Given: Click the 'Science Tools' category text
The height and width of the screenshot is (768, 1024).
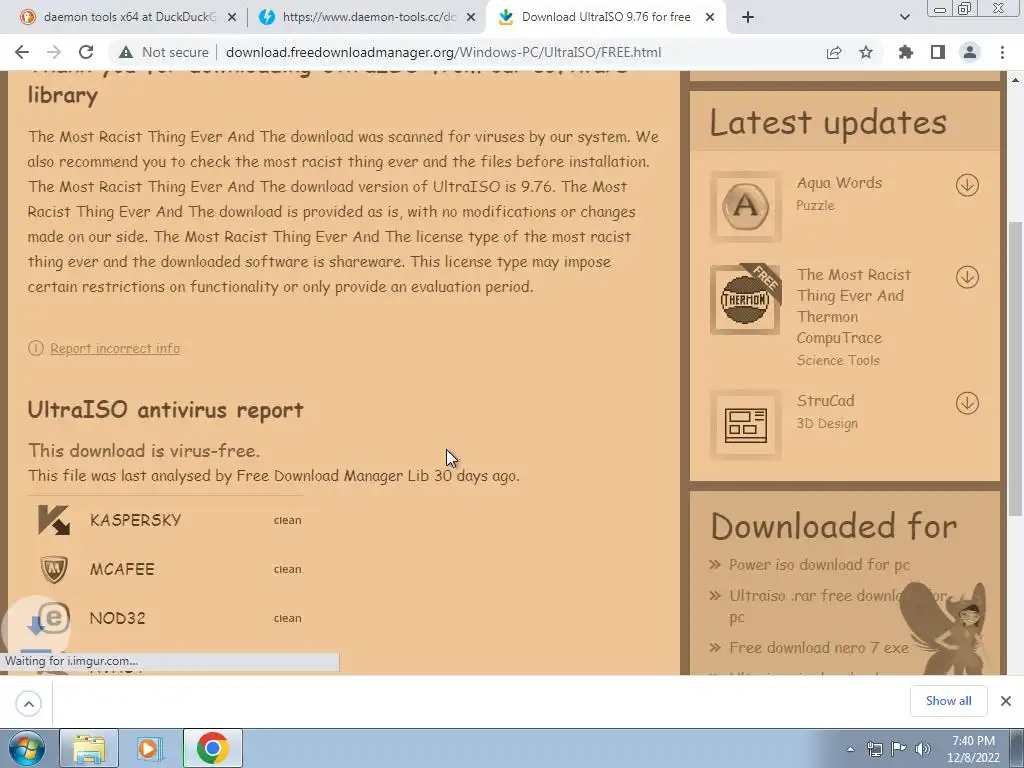Looking at the screenshot, I should click(x=838, y=360).
